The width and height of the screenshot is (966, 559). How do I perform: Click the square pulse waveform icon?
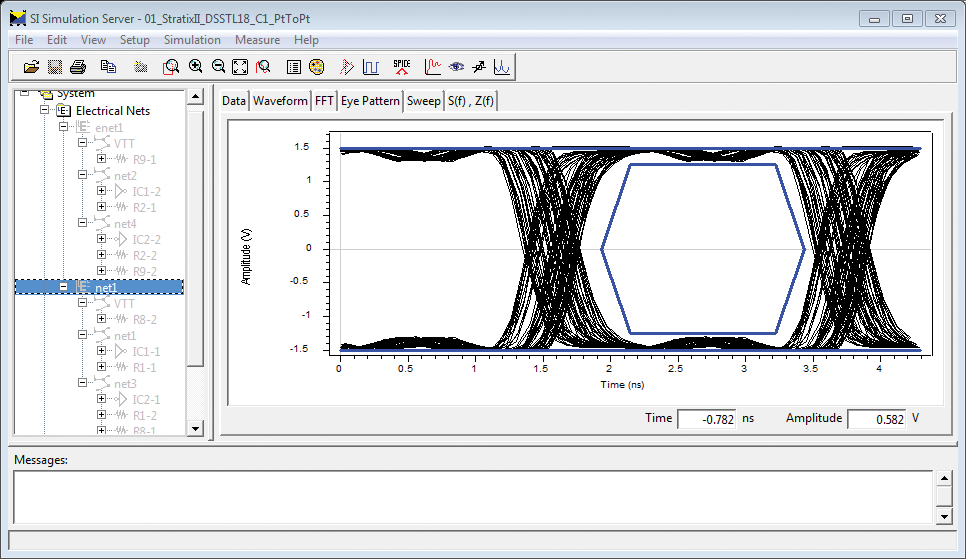tap(371, 67)
